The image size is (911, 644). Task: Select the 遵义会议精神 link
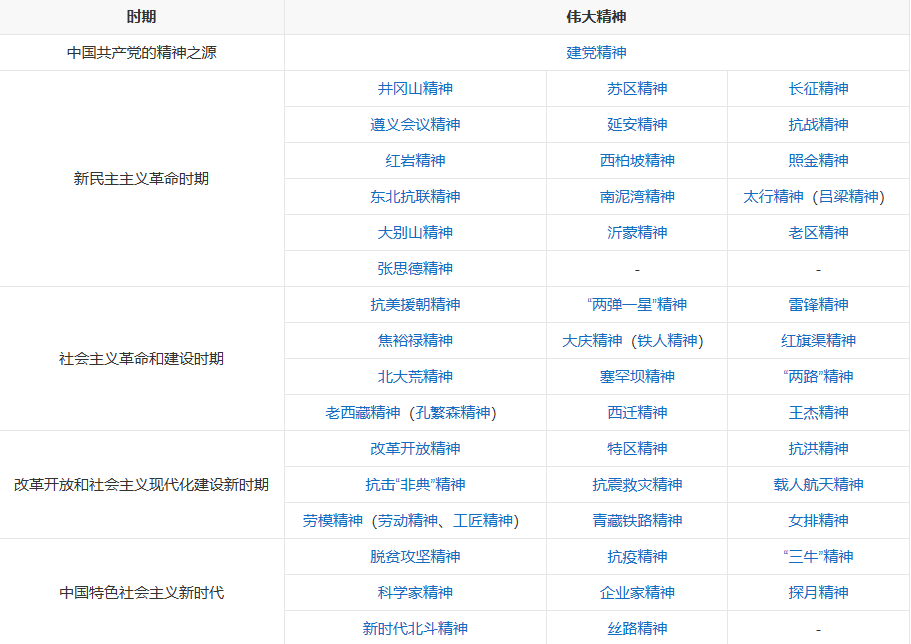(415, 125)
